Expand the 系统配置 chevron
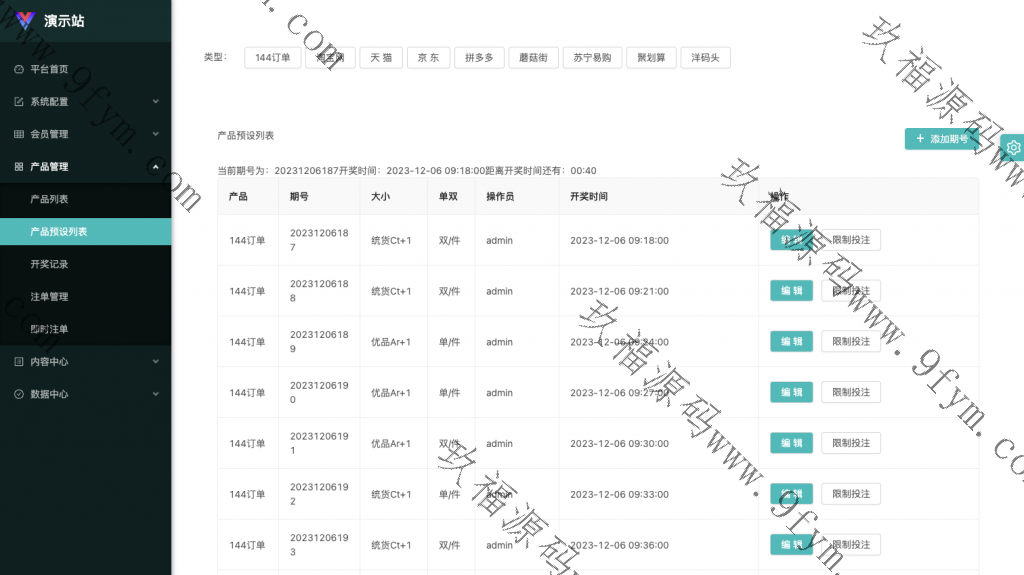The image size is (1024, 575). click(155, 102)
